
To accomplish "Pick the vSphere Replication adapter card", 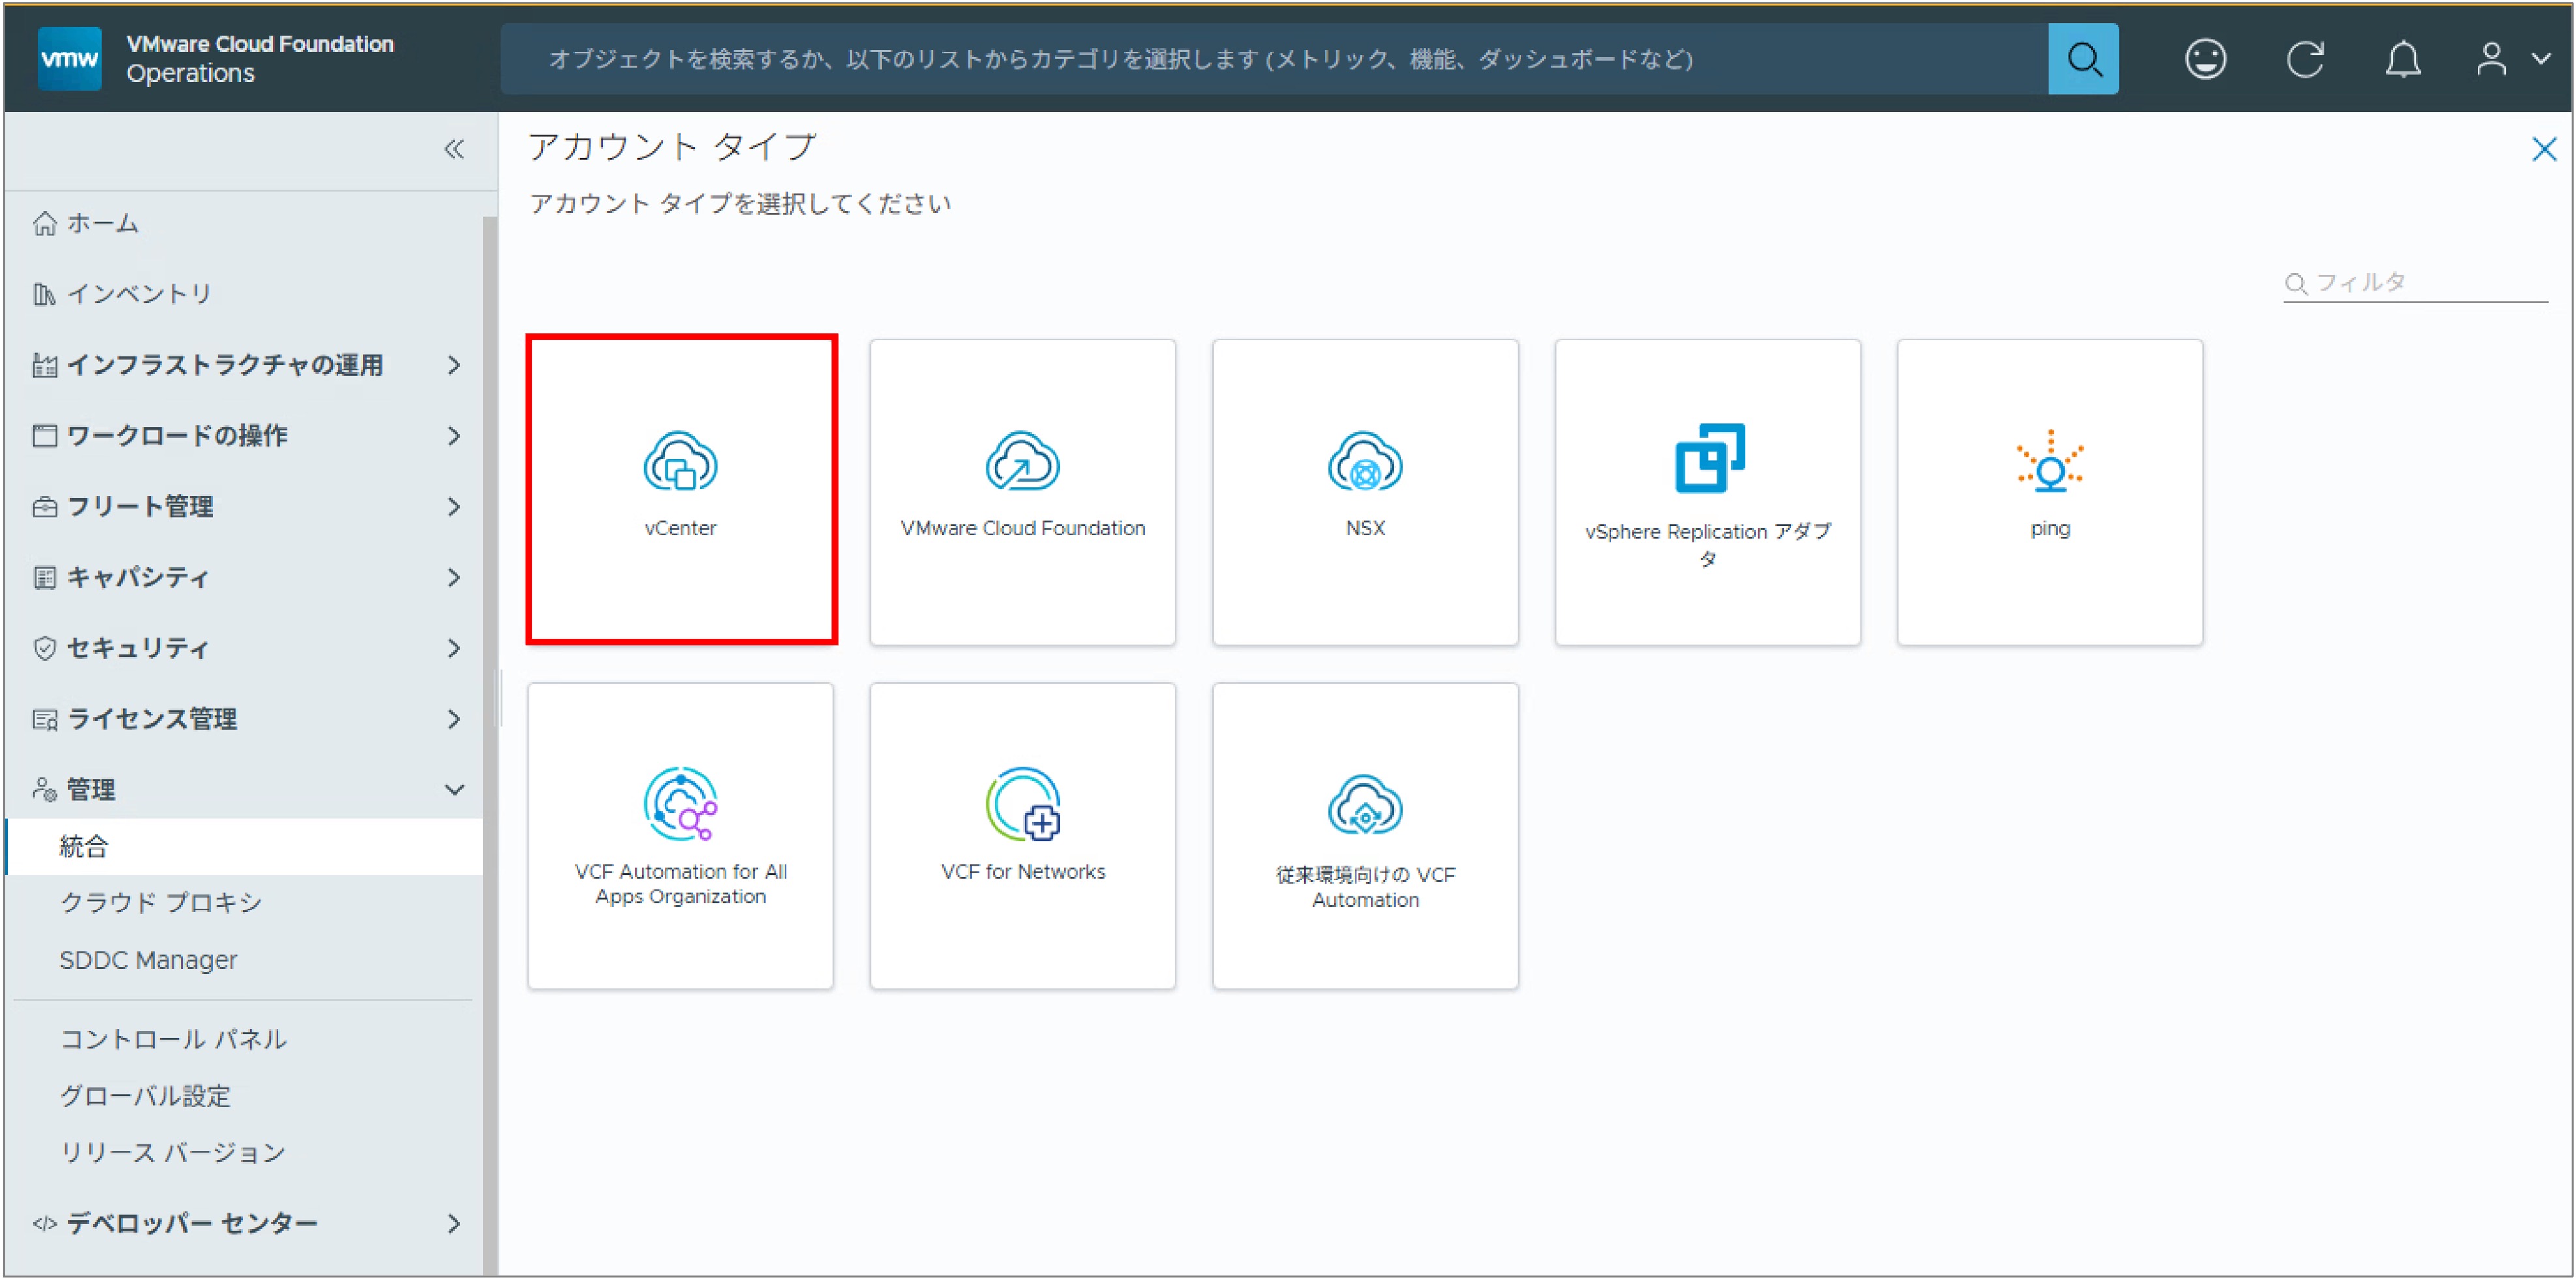I will 1707,492.
